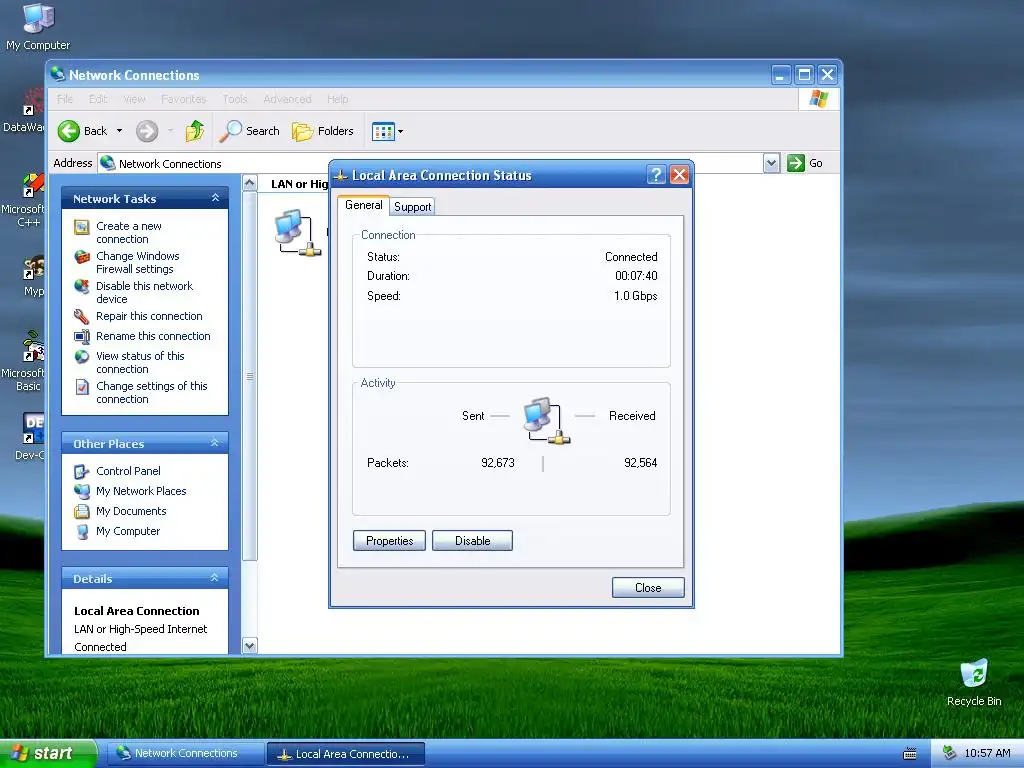Click Disable this network device link

pyautogui.click(x=144, y=293)
